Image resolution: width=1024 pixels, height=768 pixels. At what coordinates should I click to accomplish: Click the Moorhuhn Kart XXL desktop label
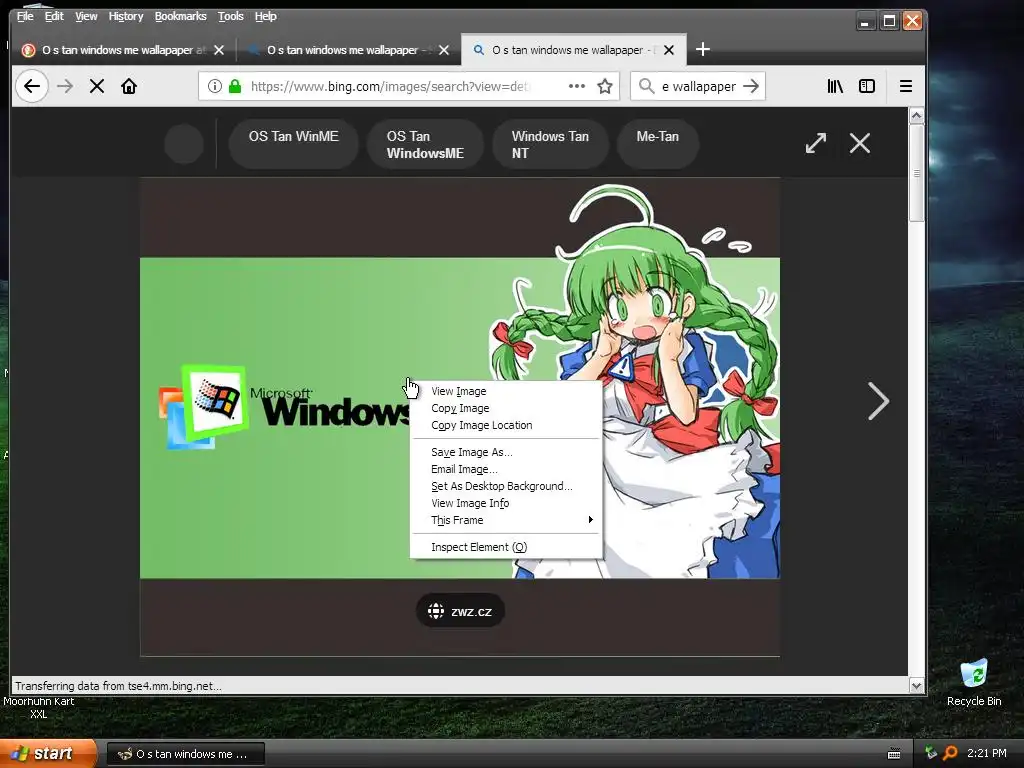coord(39,707)
